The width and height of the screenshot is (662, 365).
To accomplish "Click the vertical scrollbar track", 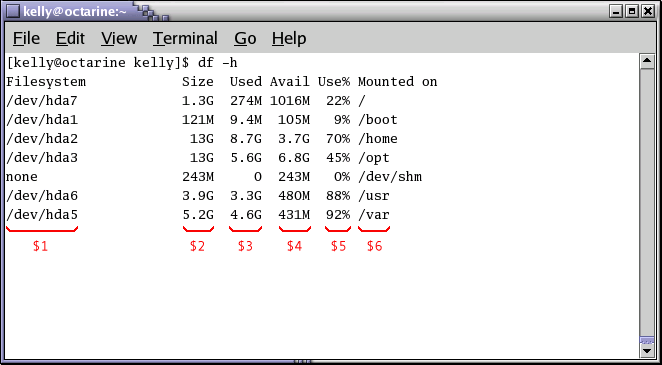I will [x=647, y=203].
